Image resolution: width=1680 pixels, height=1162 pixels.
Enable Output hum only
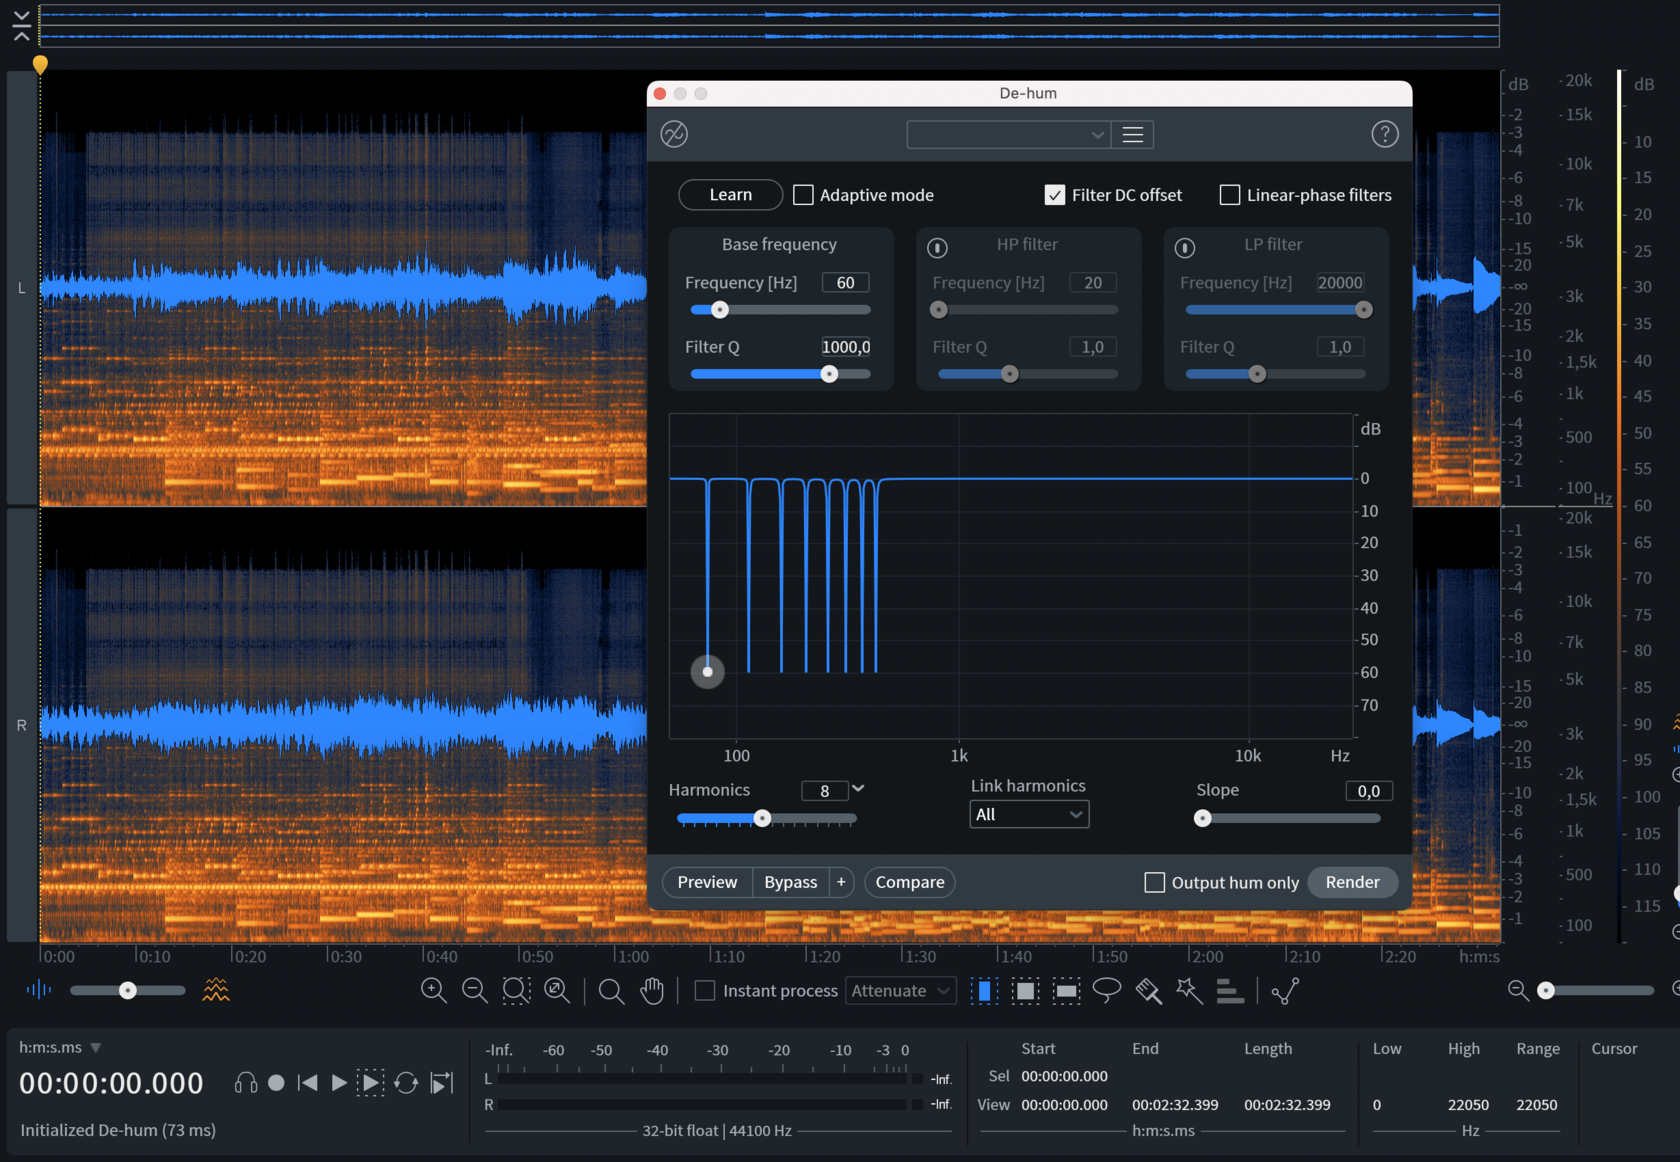coord(1154,882)
